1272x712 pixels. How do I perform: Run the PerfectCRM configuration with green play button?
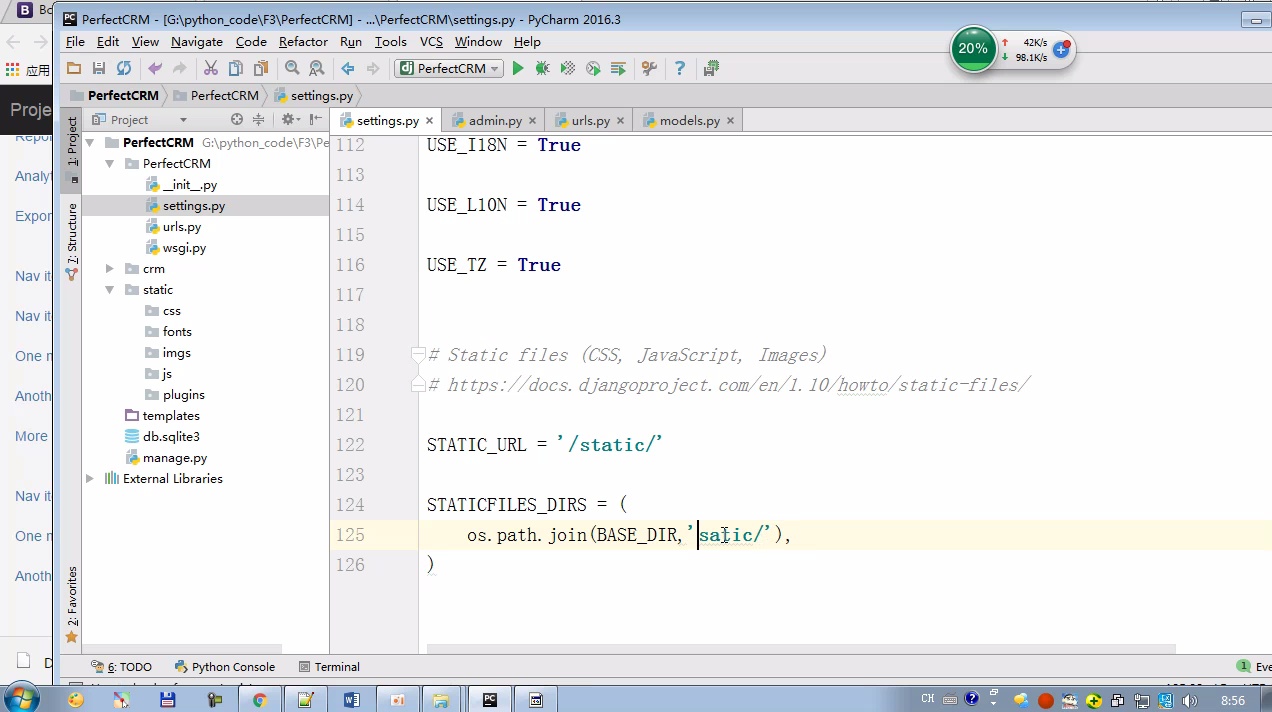(518, 68)
